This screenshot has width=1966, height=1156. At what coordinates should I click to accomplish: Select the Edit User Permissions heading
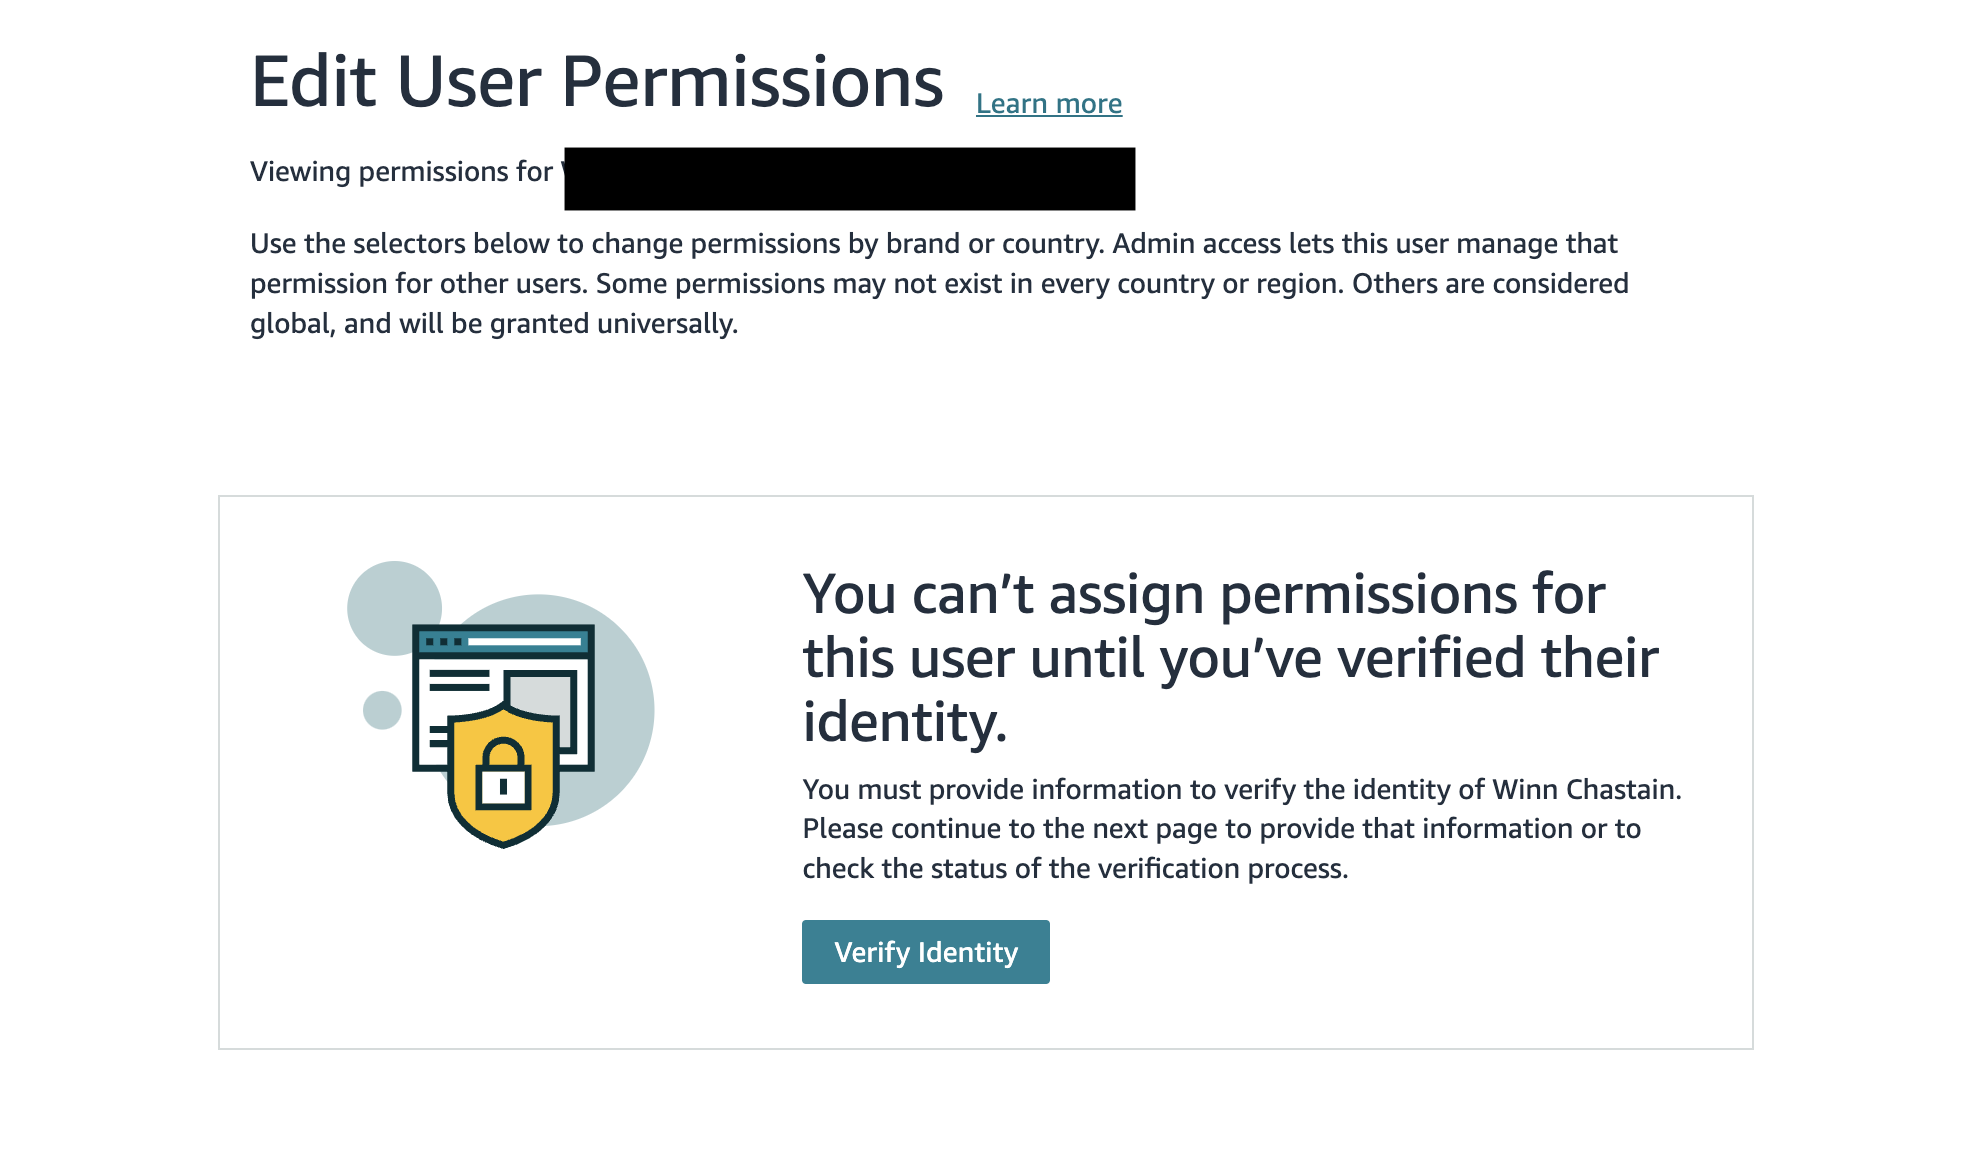pyautogui.click(x=597, y=82)
